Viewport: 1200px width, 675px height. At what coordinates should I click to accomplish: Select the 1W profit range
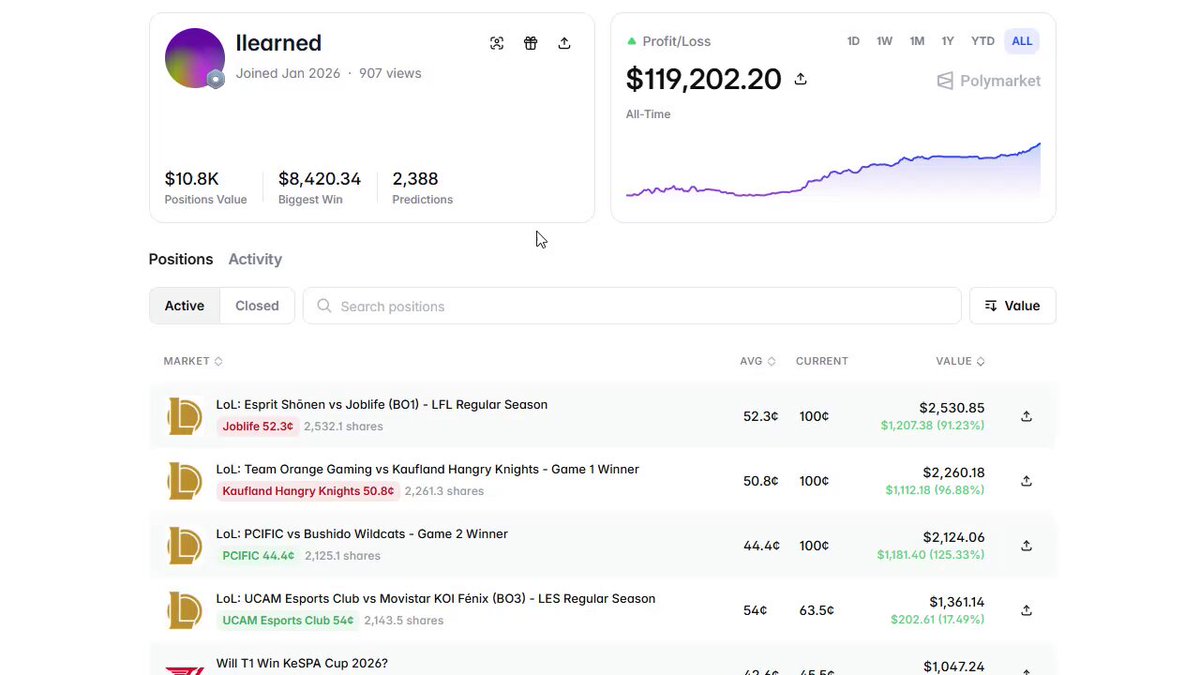point(885,41)
